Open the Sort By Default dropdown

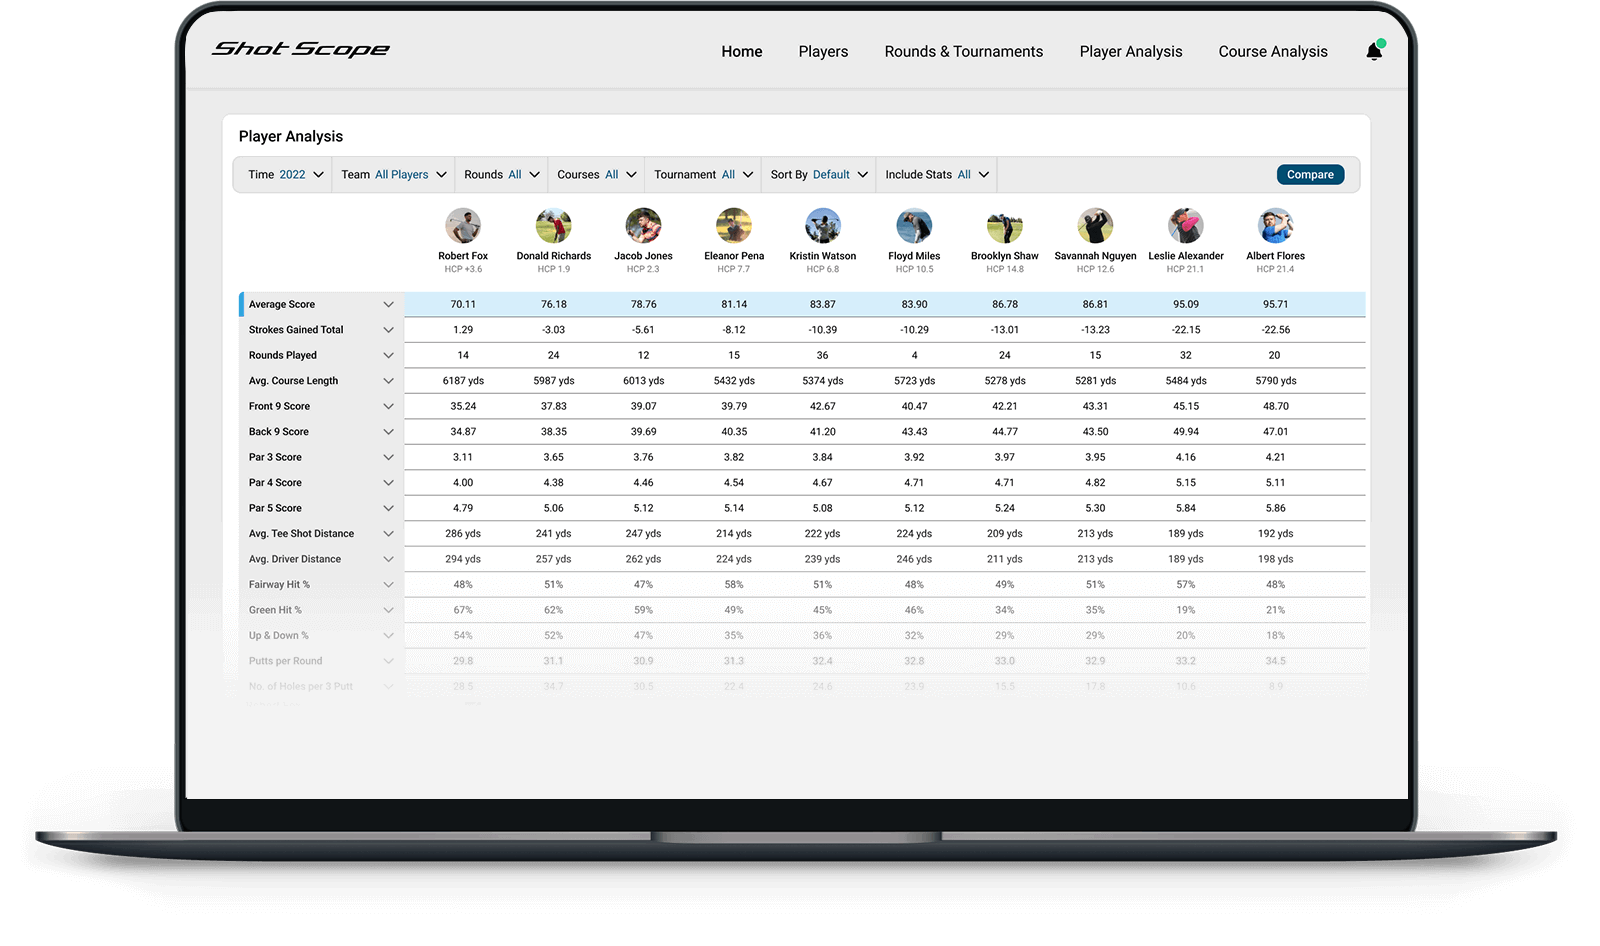point(818,174)
